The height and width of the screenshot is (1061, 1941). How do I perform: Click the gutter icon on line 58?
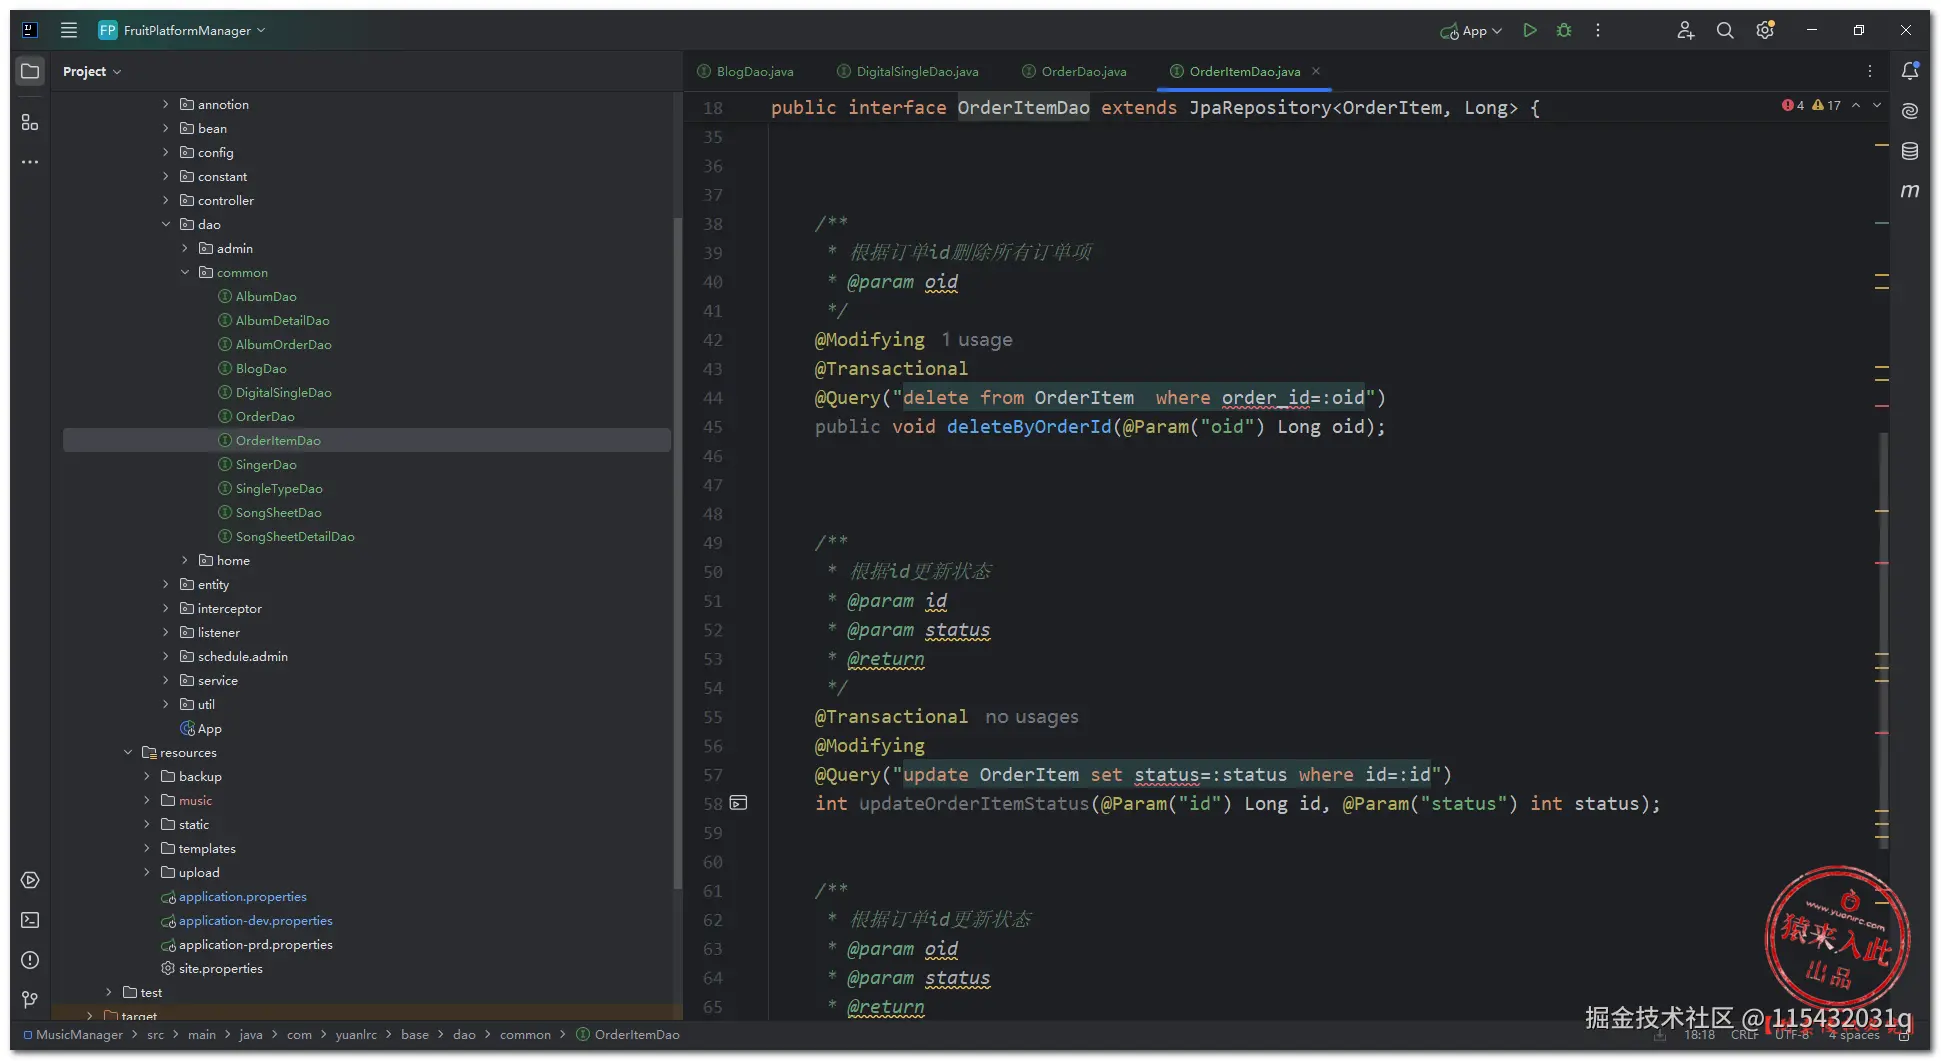click(x=739, y=803)
